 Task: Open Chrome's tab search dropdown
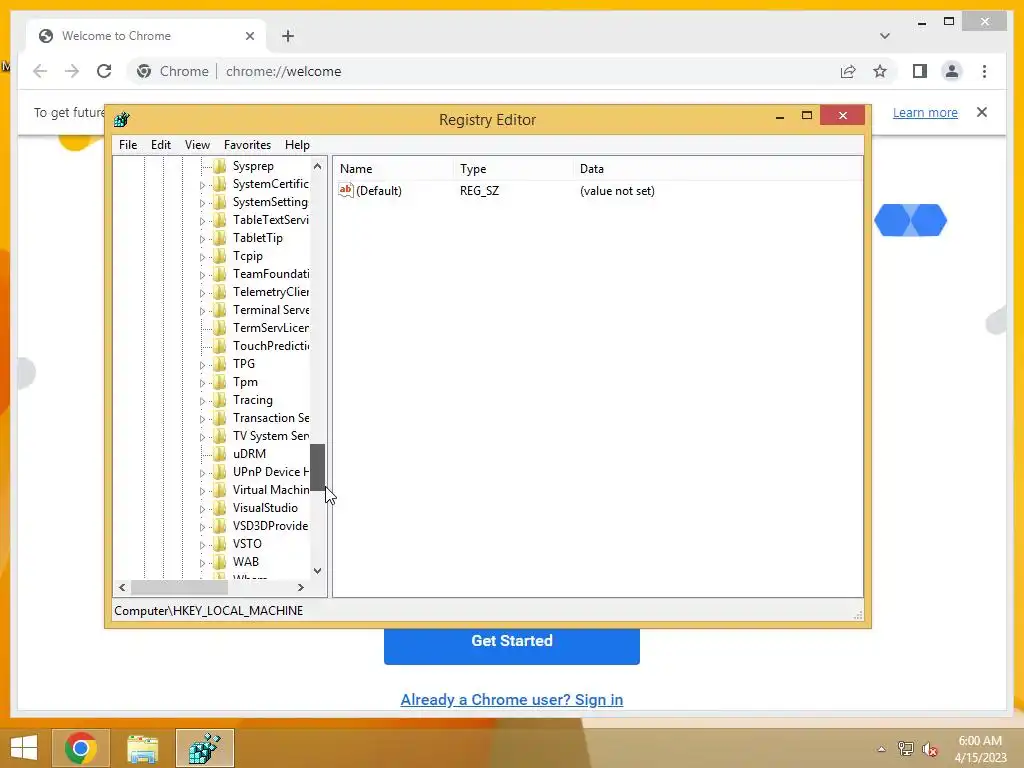click(884, 36)
